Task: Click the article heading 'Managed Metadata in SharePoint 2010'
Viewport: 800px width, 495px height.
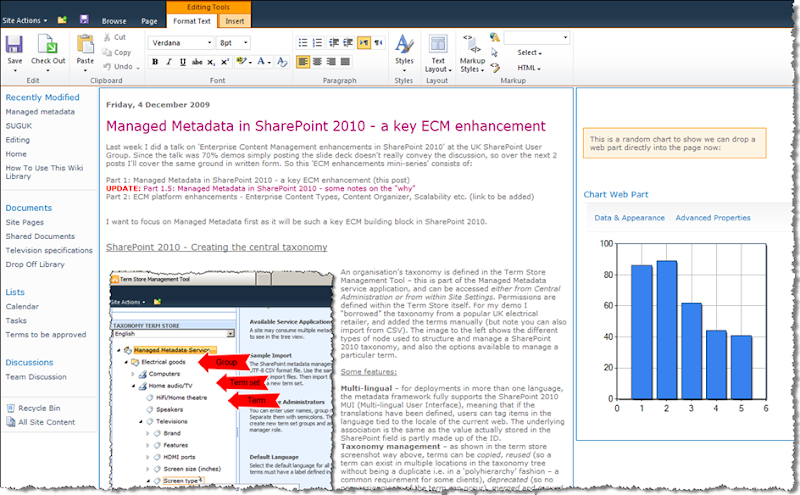Action: click(x=326, y=126)
